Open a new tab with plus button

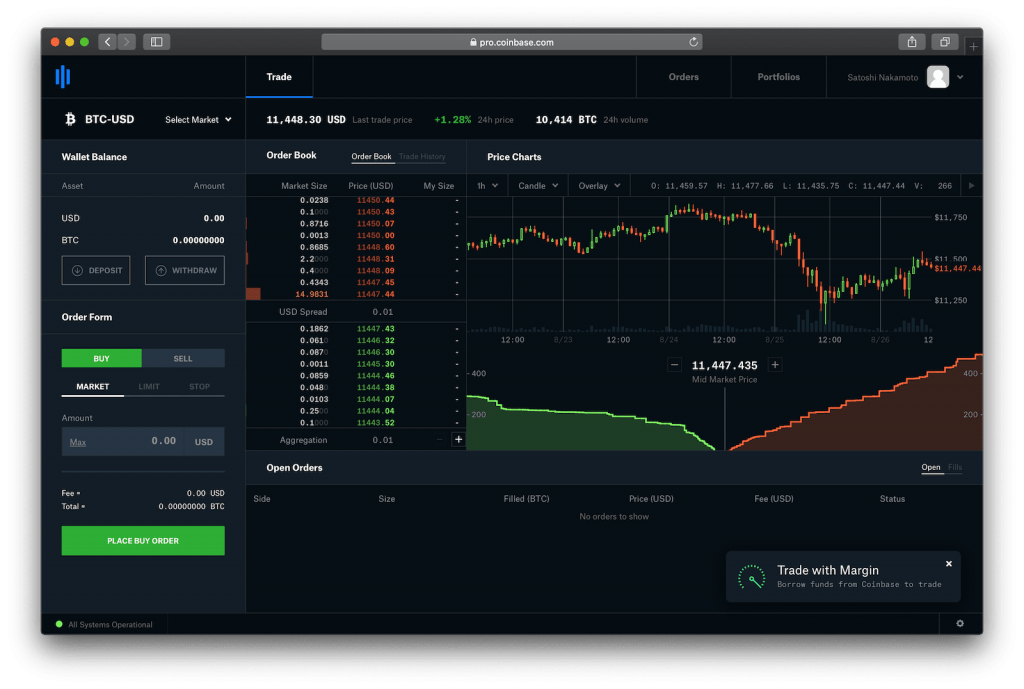point(973,46)
